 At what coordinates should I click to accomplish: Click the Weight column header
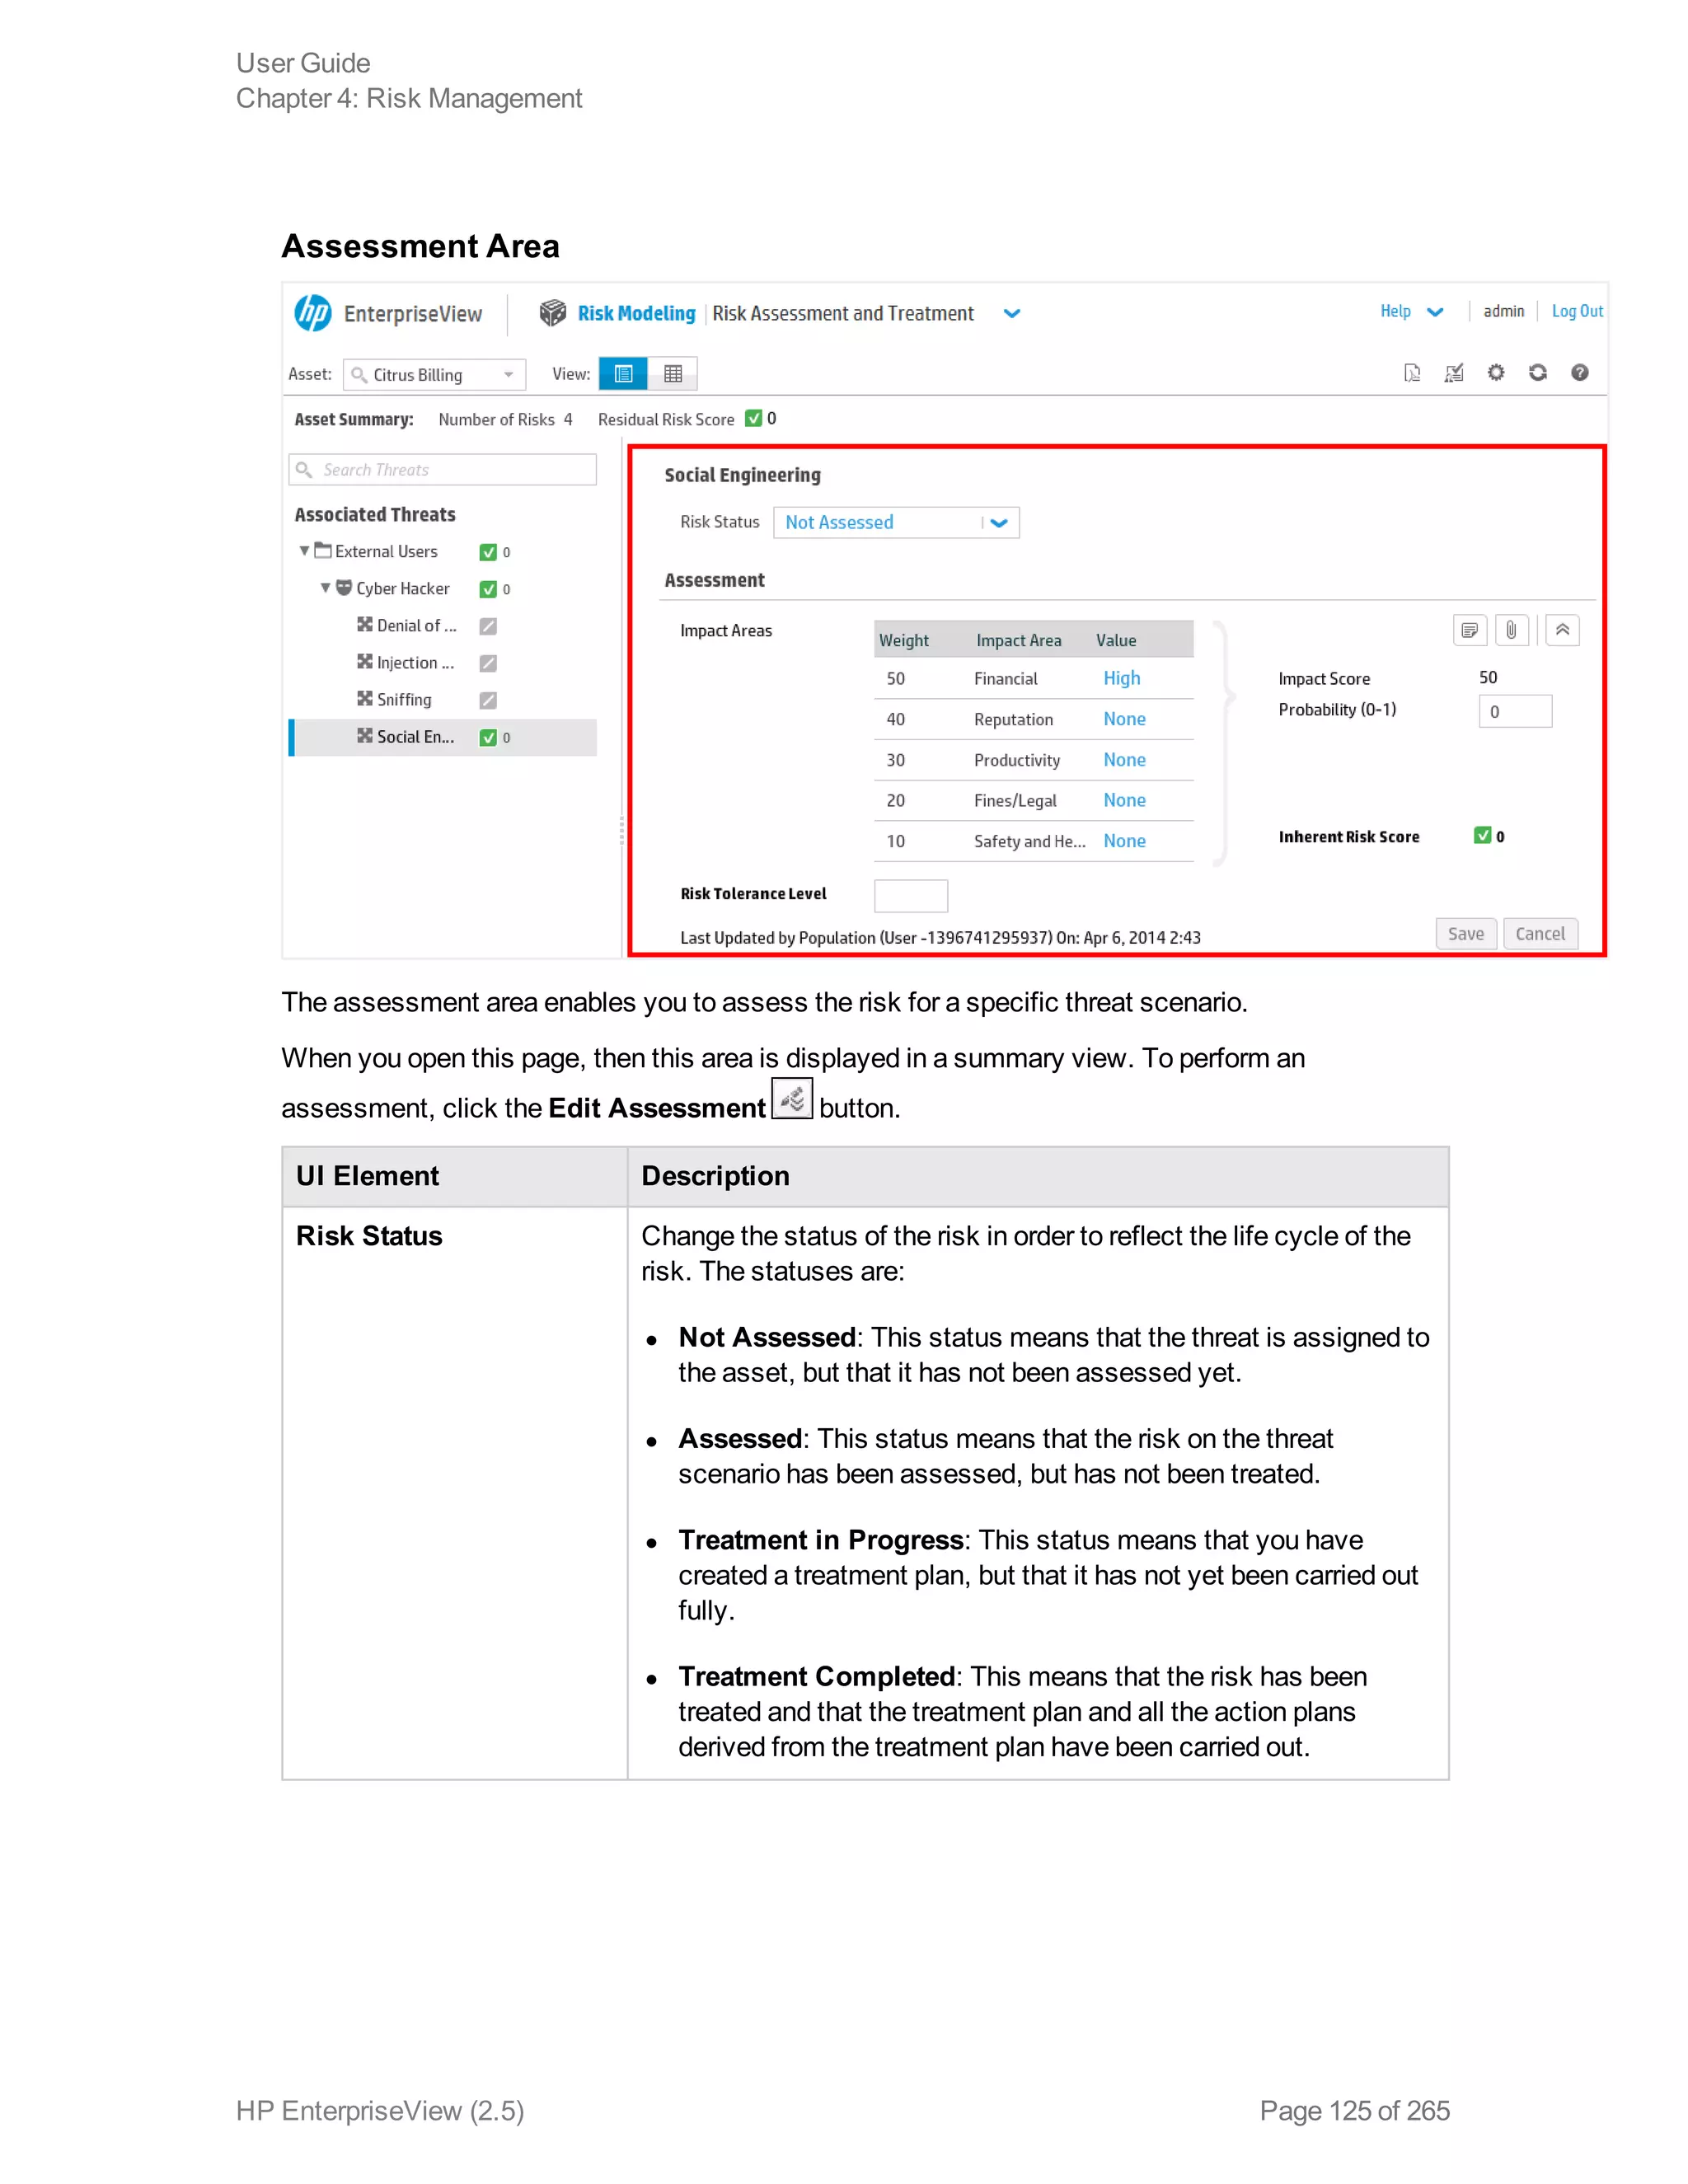904,640
